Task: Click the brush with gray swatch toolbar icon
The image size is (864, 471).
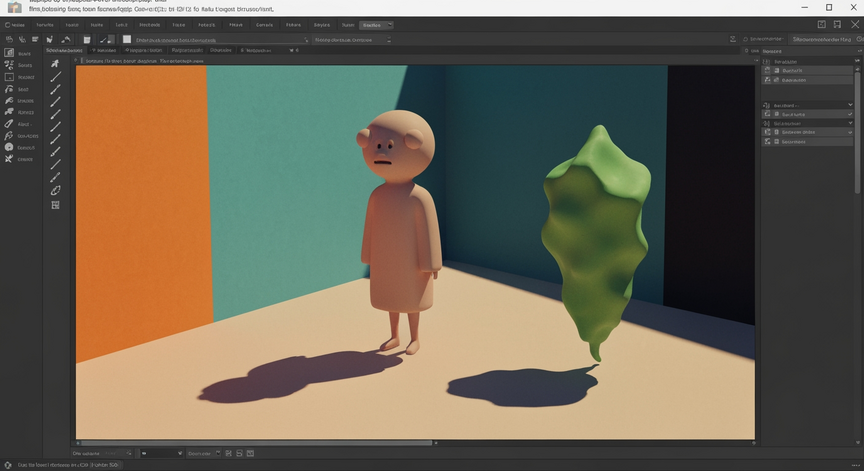Action: point(107,40)
